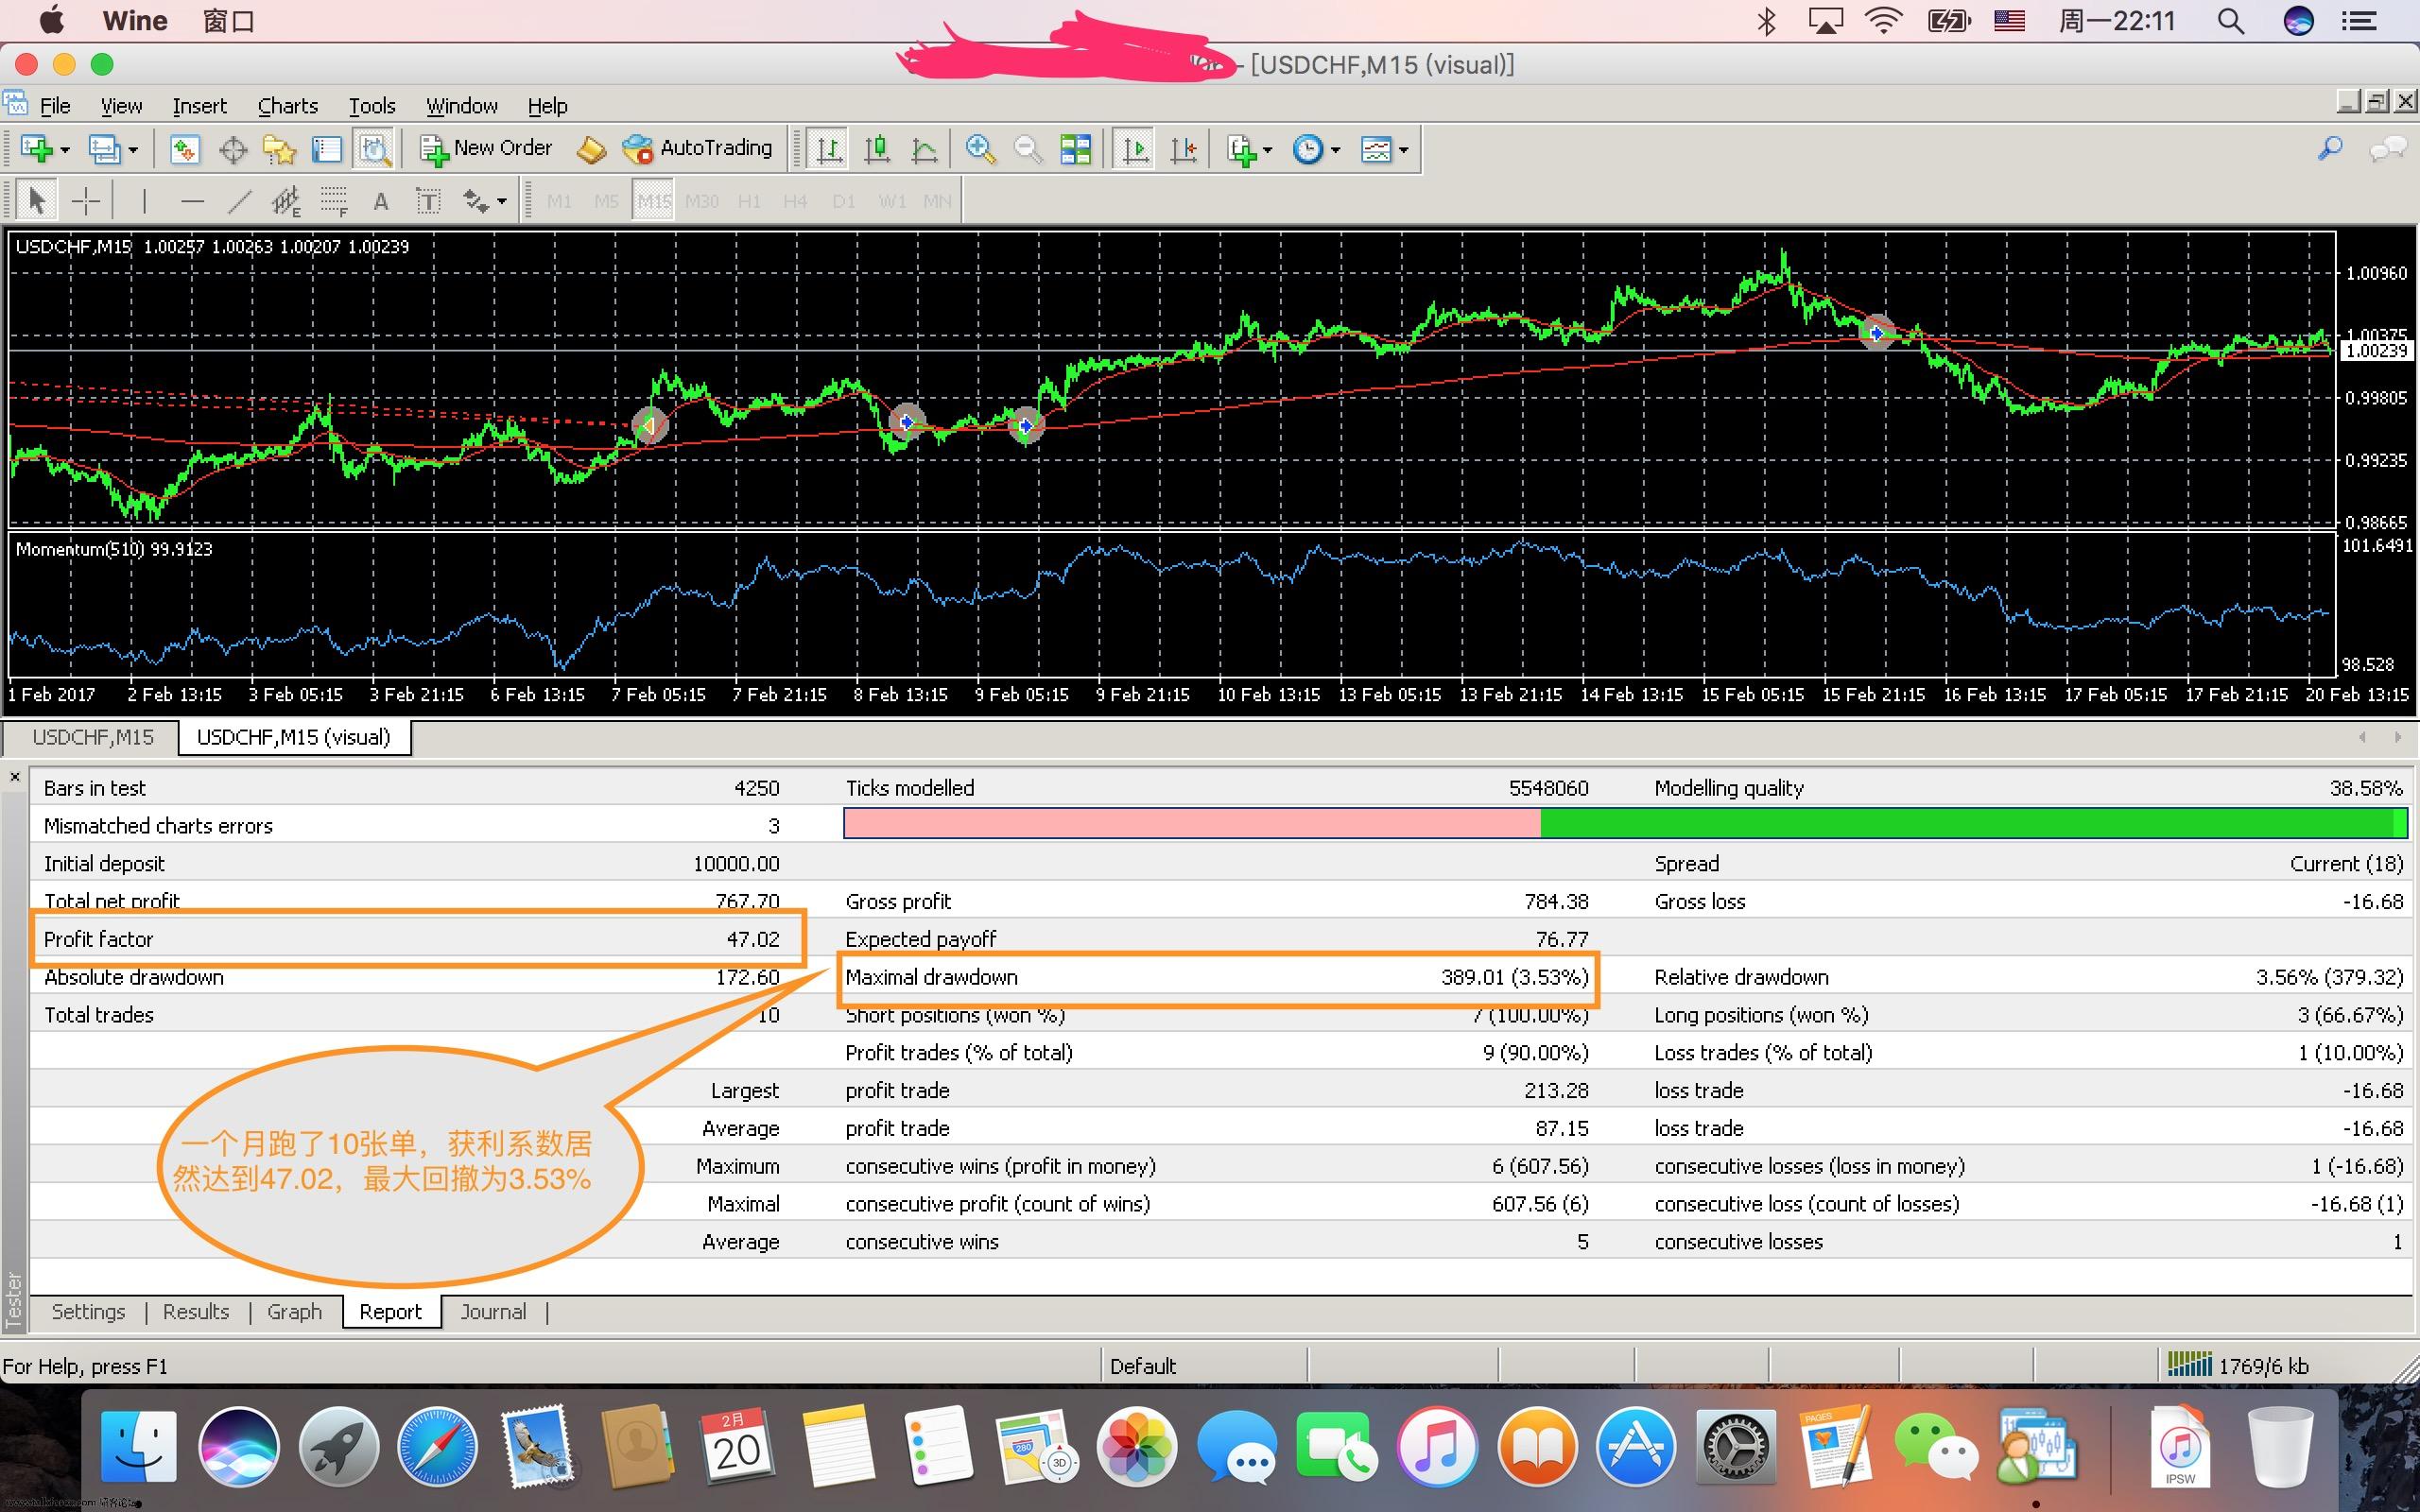The height and width of the screenshot is (1512, 2420).
Task: Select the D1 timeframe button
Action: click(843, 201)
